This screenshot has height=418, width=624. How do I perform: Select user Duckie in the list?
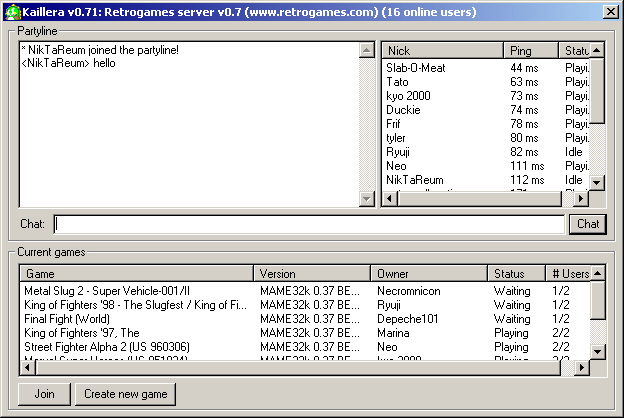click(x=486, y=110)
